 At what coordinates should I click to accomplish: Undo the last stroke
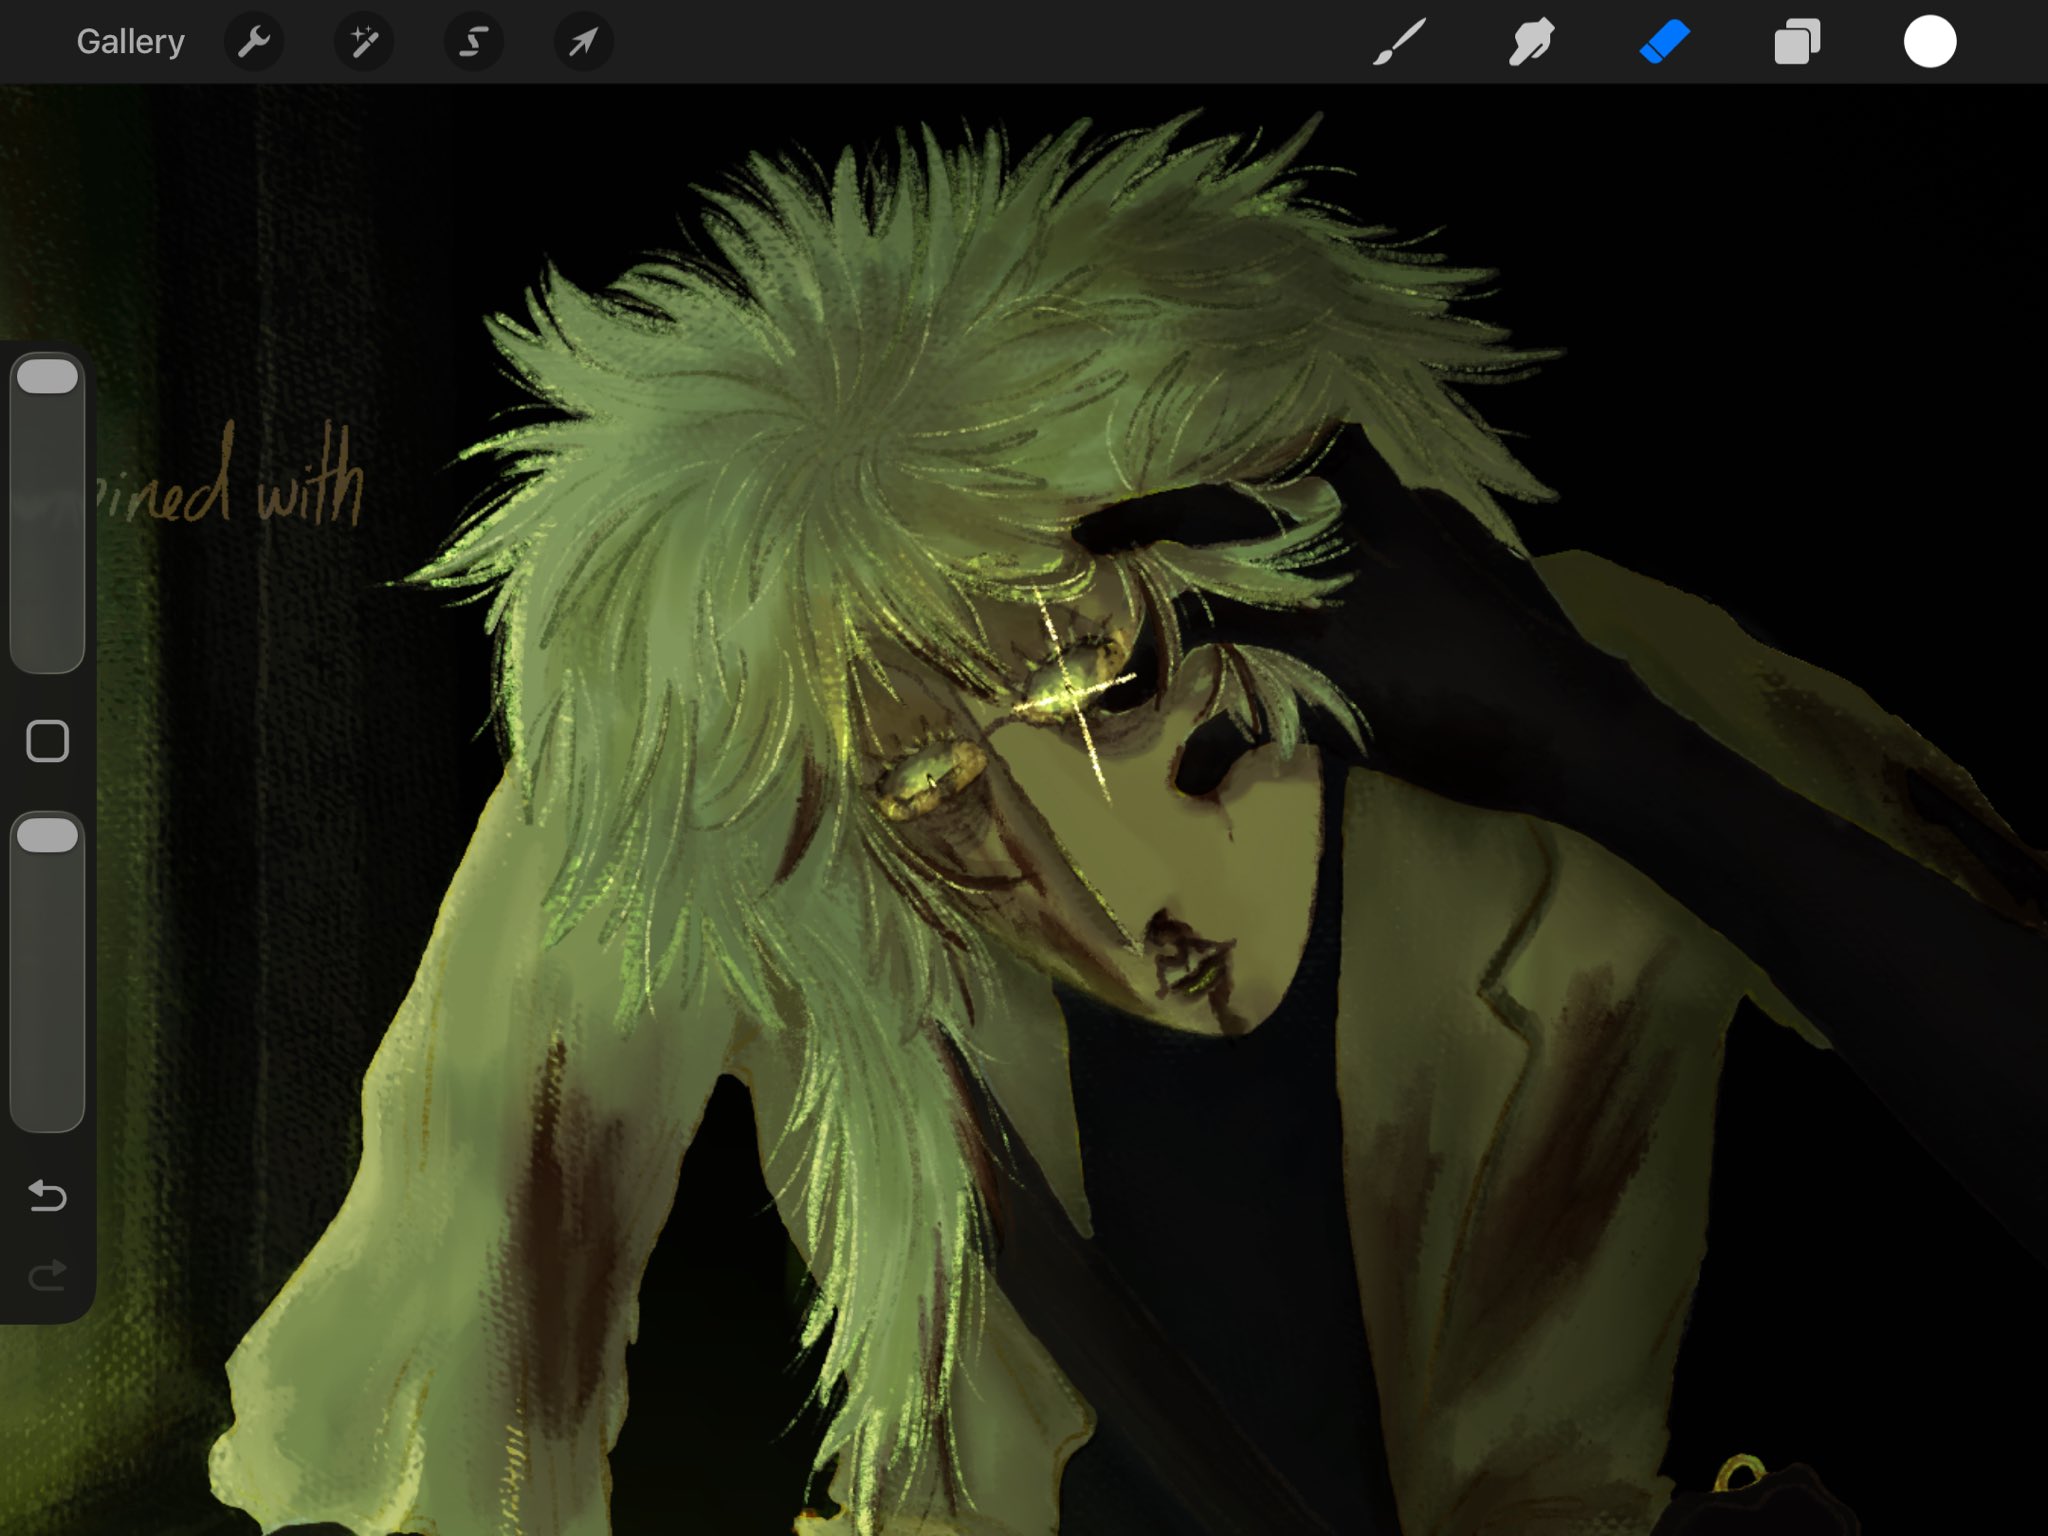point(47,1195)
